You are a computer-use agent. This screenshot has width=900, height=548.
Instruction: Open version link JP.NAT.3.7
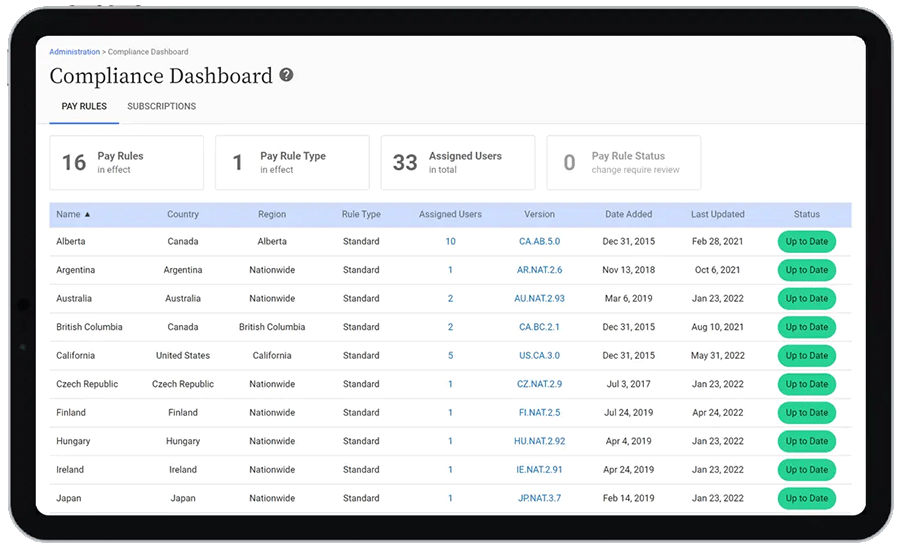[539, 498]
